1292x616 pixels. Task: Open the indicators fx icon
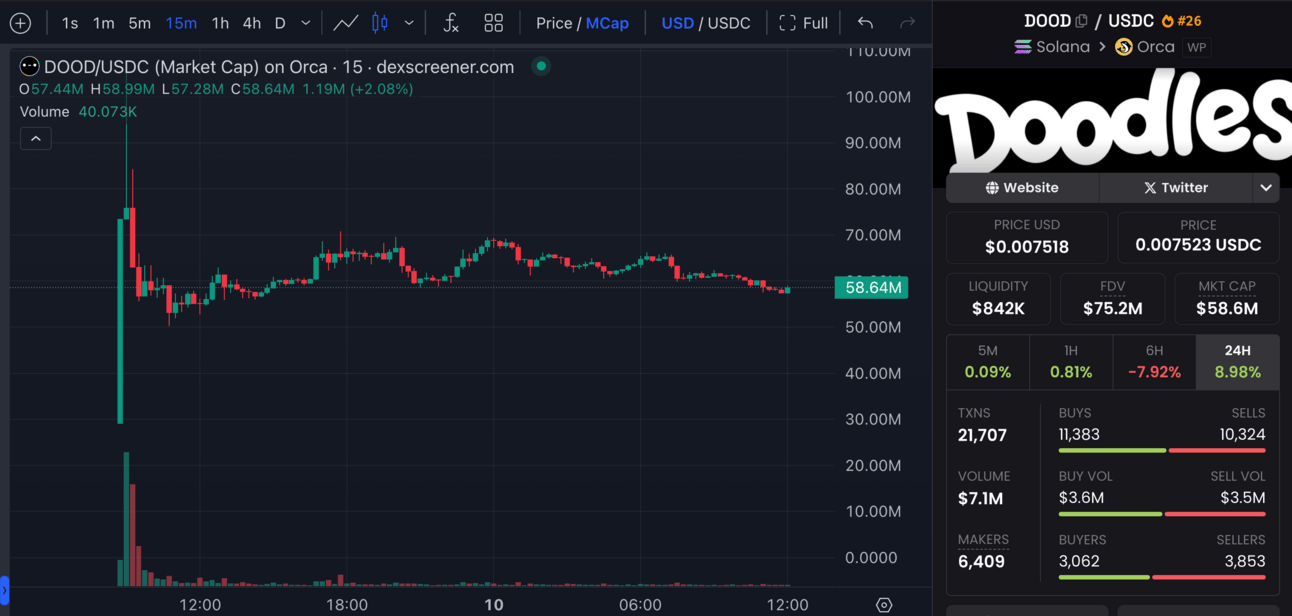(x=451, y=22)
